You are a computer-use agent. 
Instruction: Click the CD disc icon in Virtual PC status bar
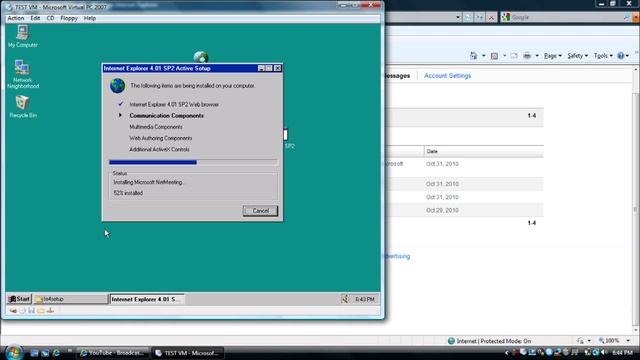pos(22,311)
